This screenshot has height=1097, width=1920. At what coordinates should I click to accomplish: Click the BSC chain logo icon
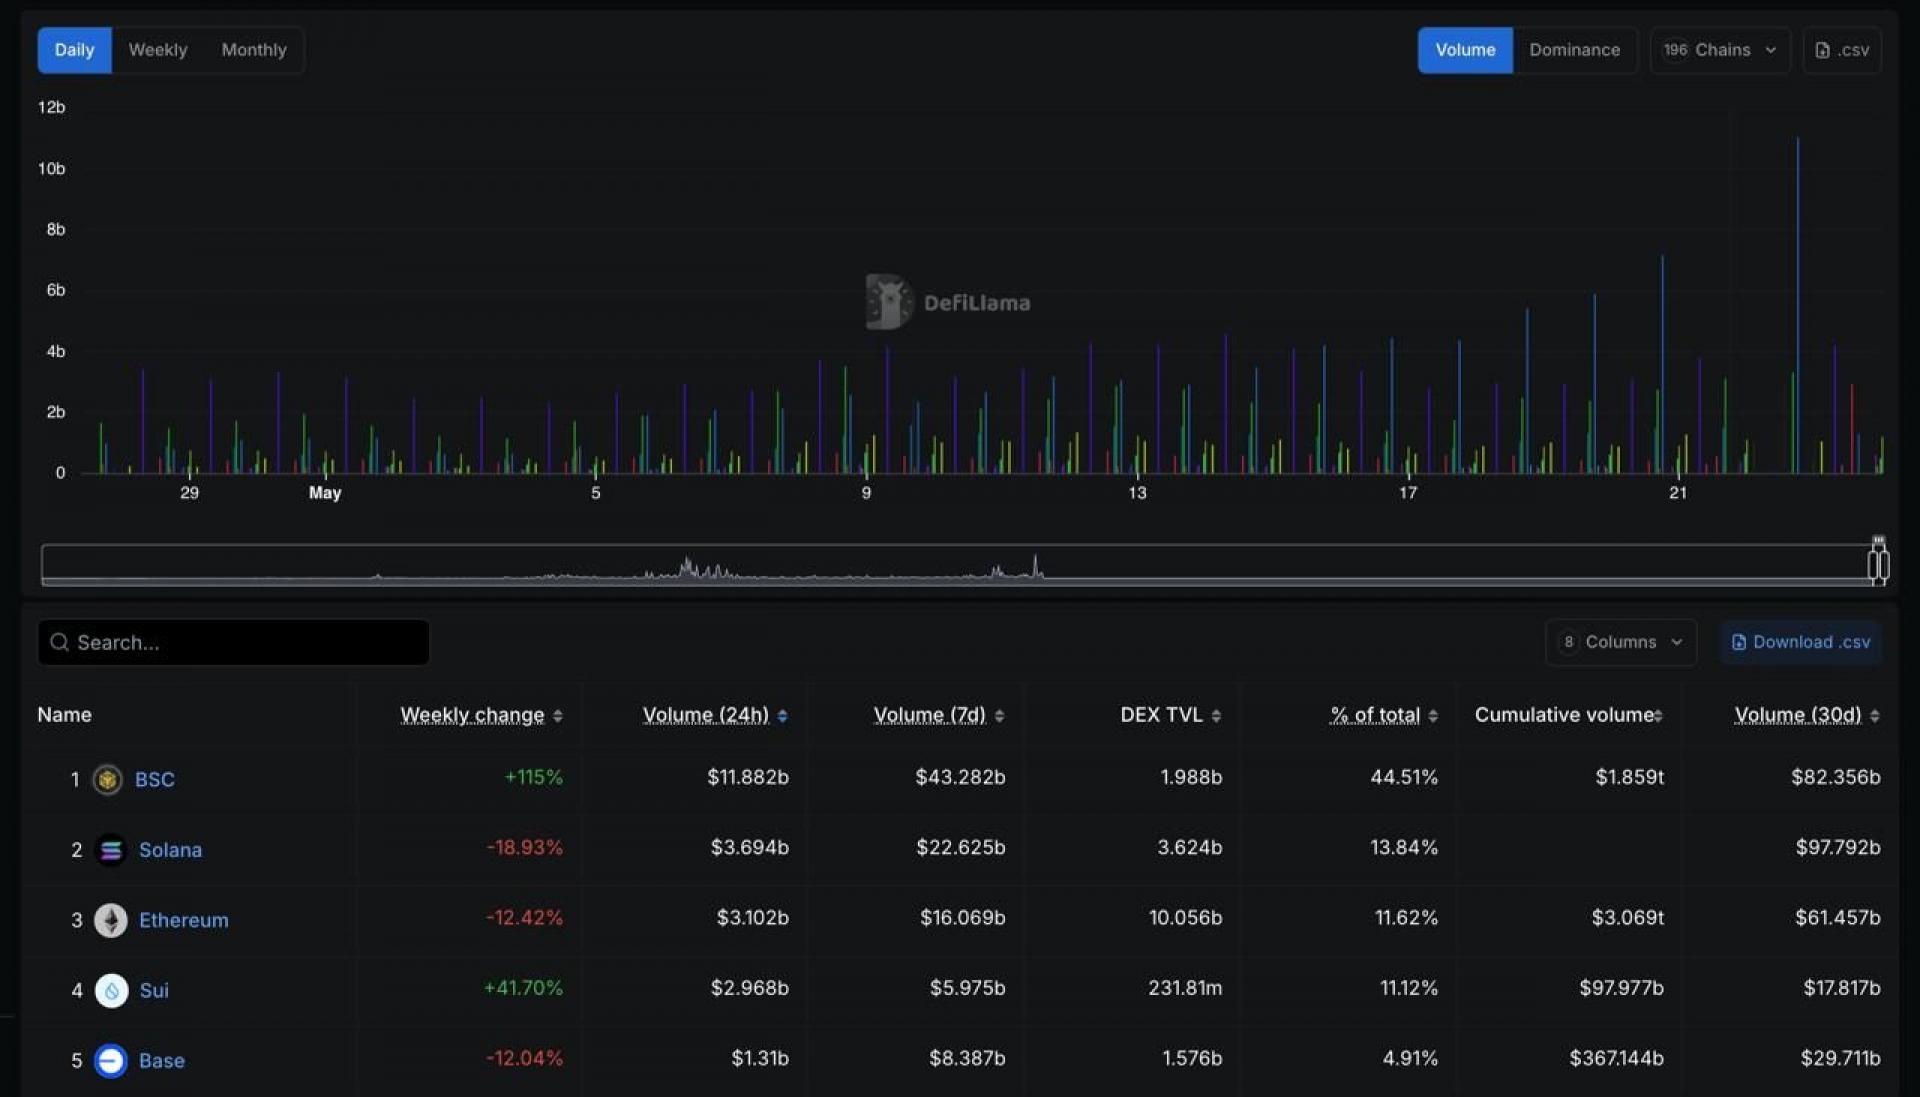coord(107,779)
